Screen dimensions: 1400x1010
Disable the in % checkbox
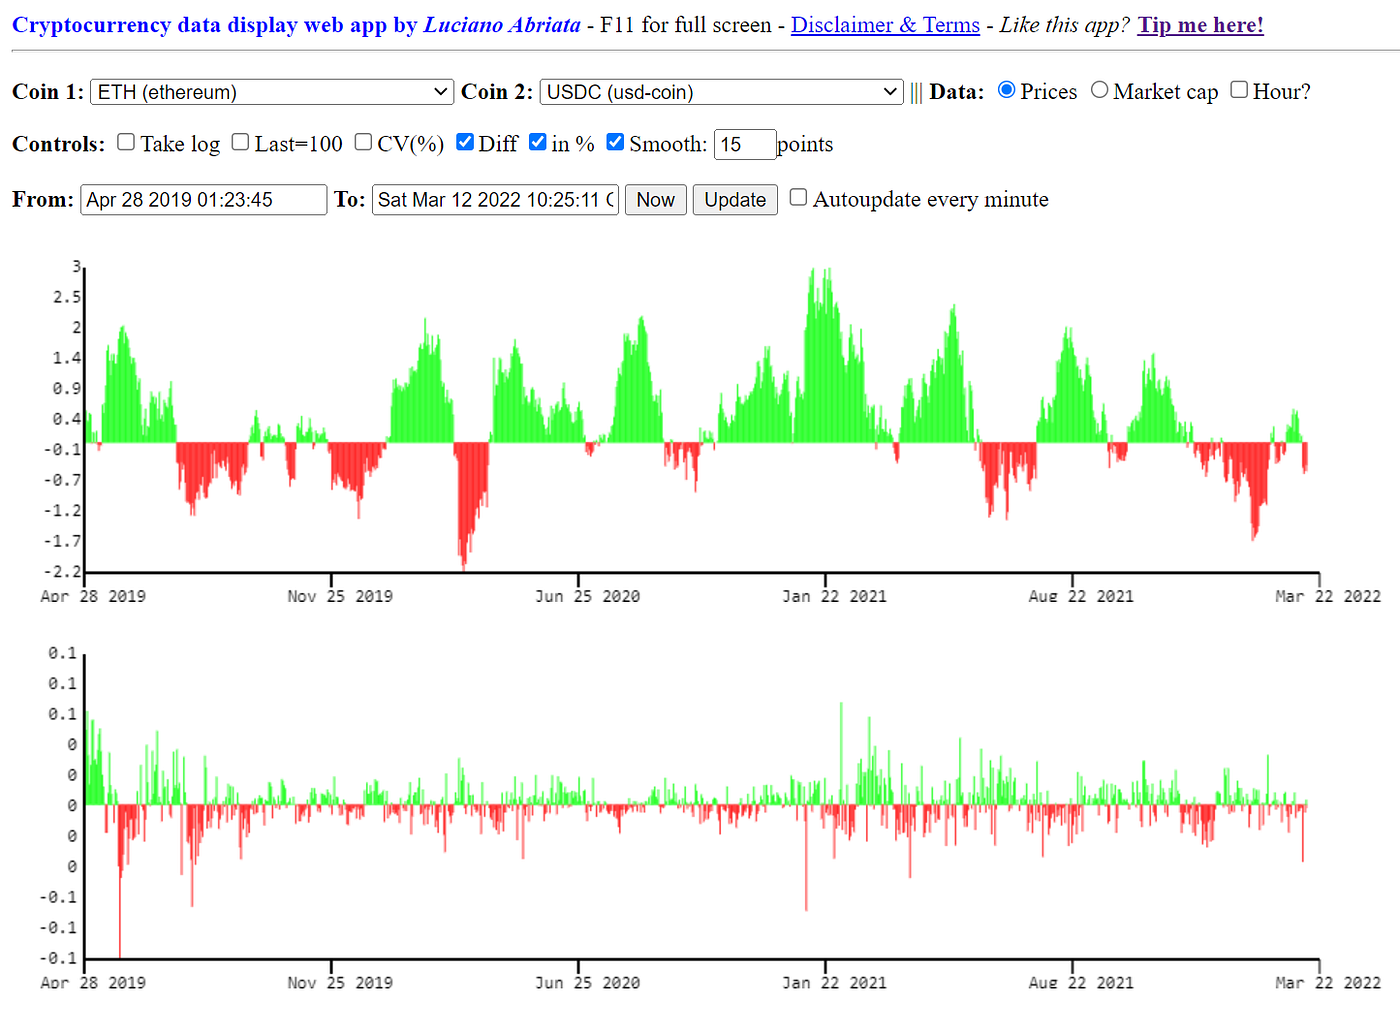coord(538,142)
